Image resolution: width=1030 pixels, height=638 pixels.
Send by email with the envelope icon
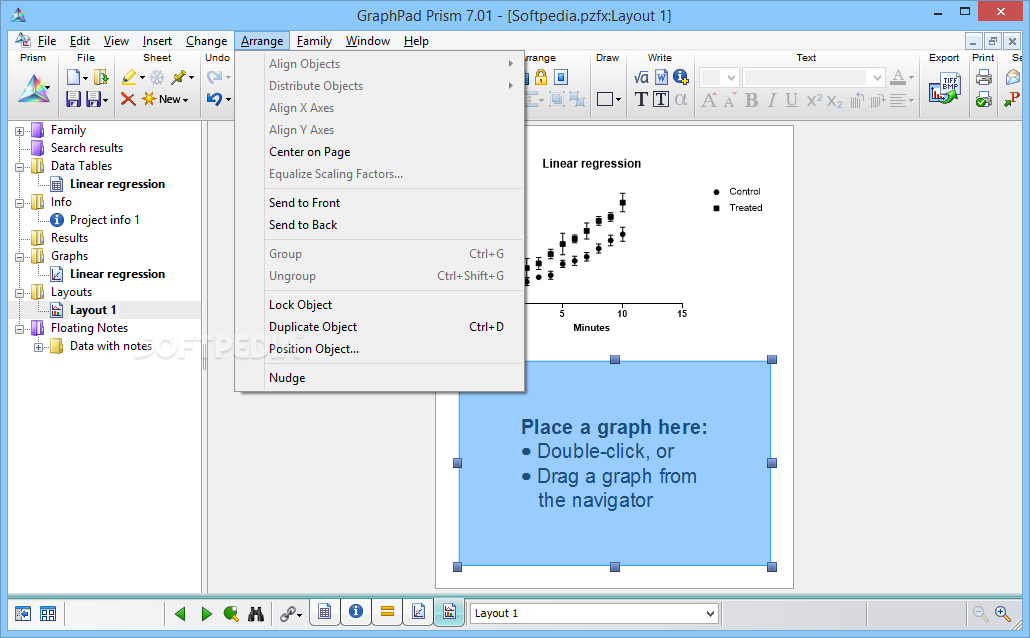[1012, 78]
